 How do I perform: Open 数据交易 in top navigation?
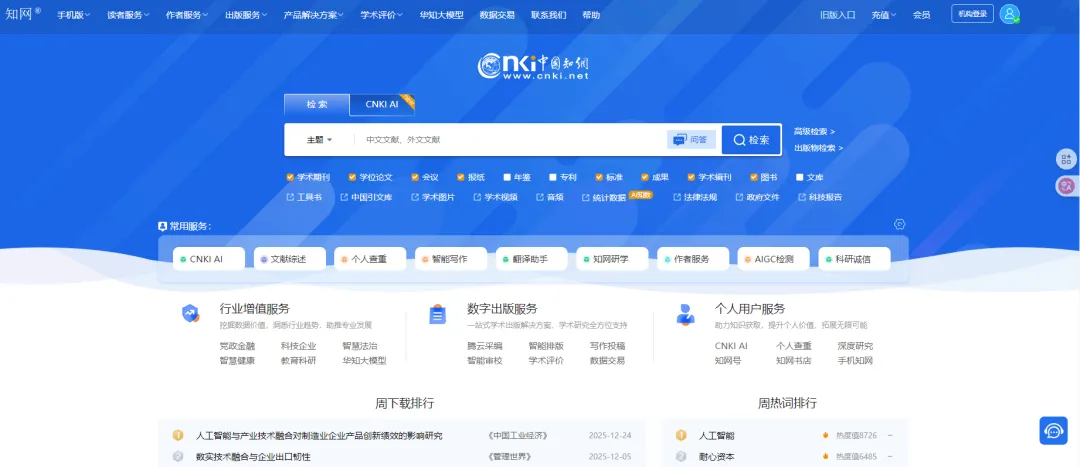coord(497,14)
